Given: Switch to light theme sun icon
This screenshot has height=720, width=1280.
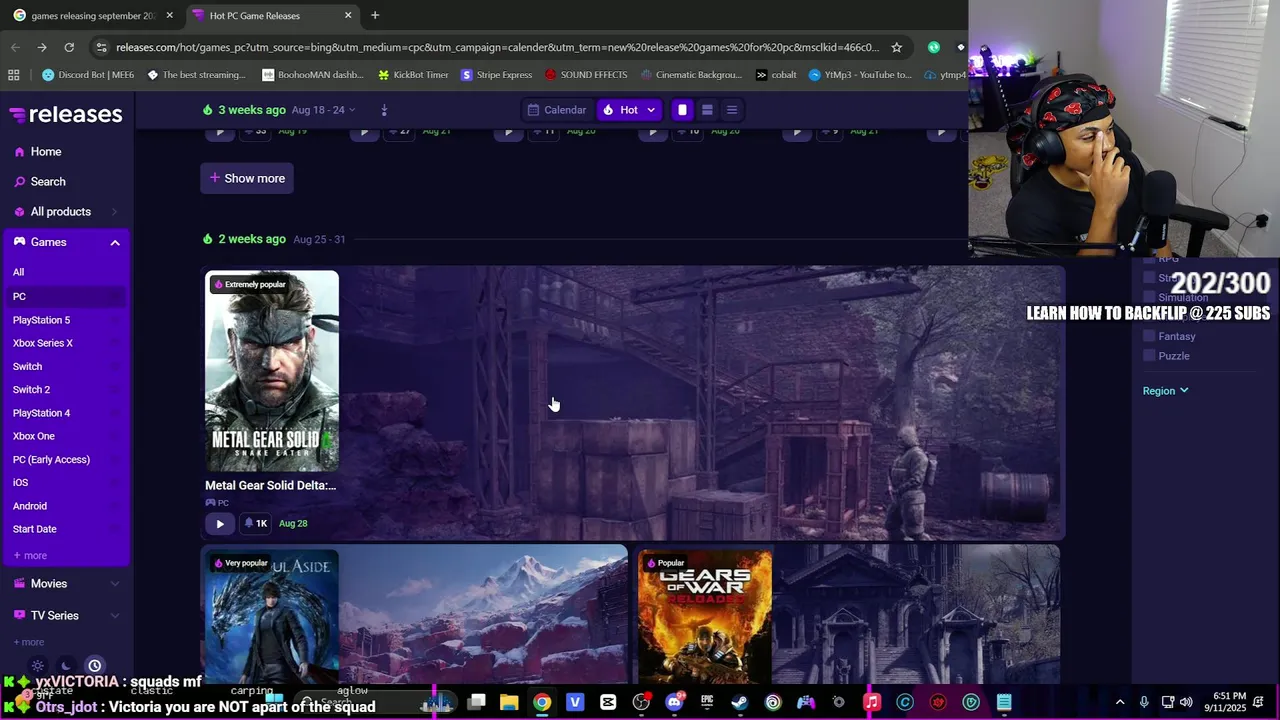Looking at the screenshot, I should coord(38,666).
